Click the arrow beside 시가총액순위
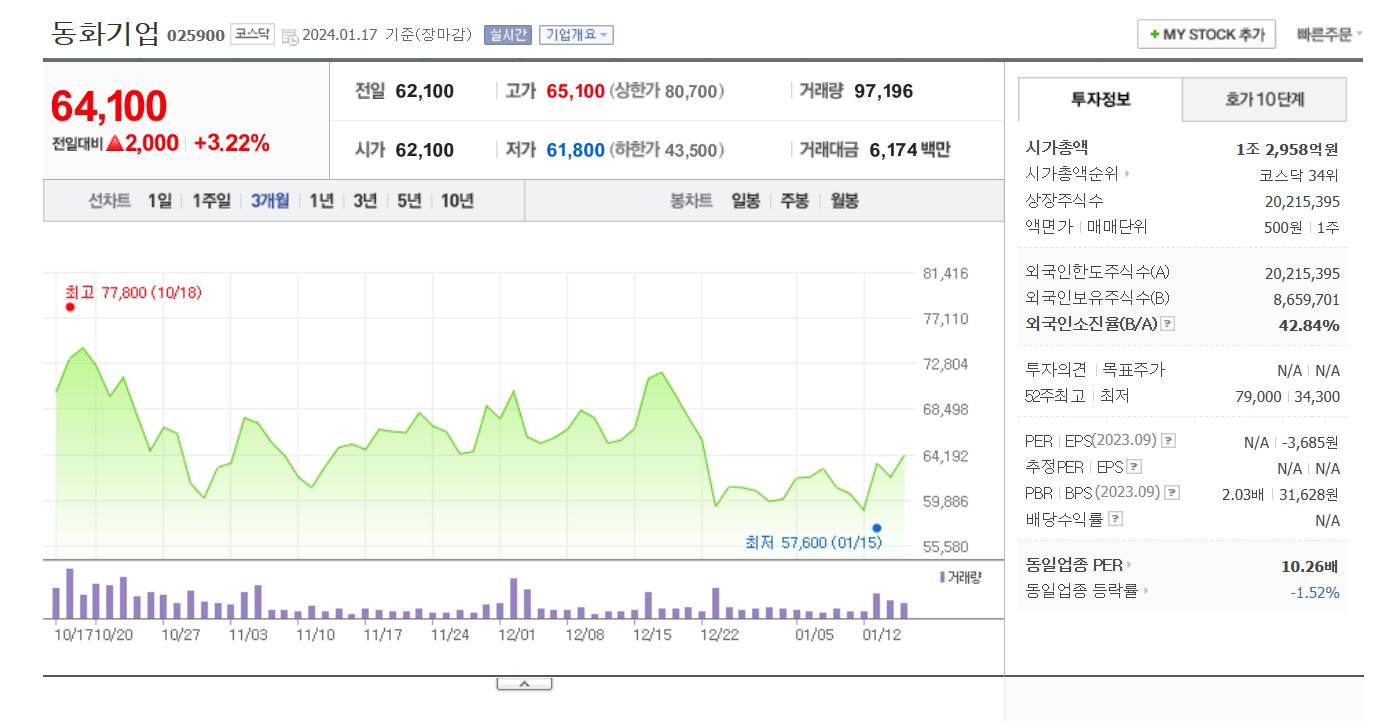1385x721 pixels. click(x=1127, y=174)
